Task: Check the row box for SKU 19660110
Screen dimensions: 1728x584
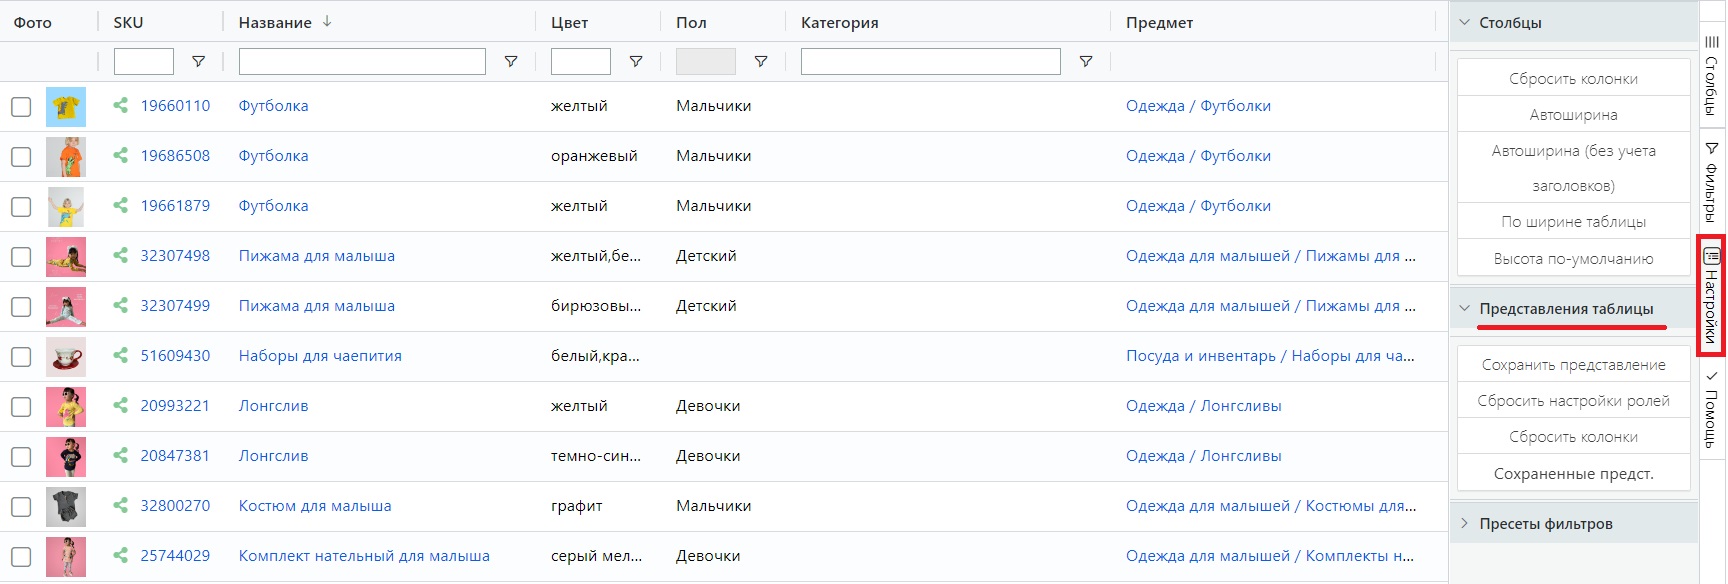Action: tap(21, 106)
